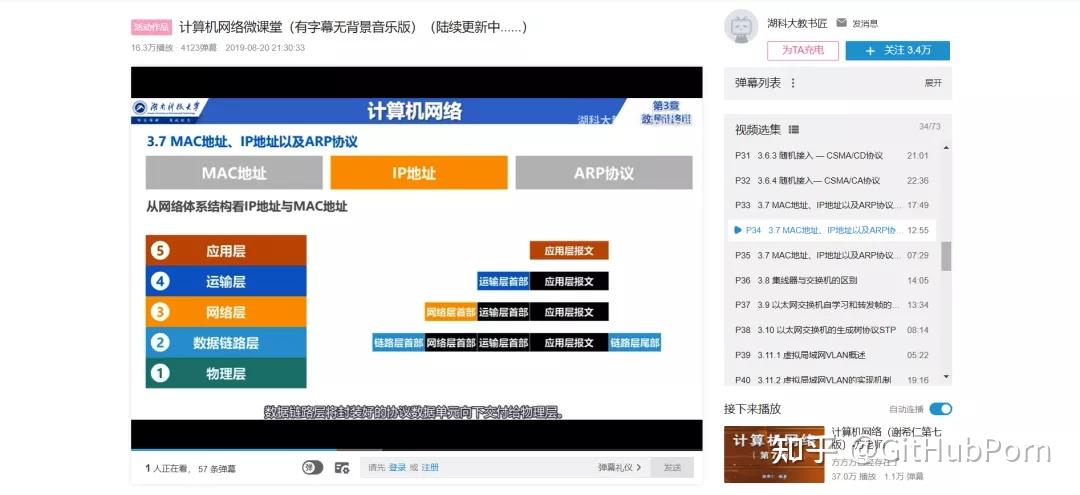
Task: Select episode P40 3.11.2 VLAN的实现机制
Action: pyautogui.click(x=832, y=379)
